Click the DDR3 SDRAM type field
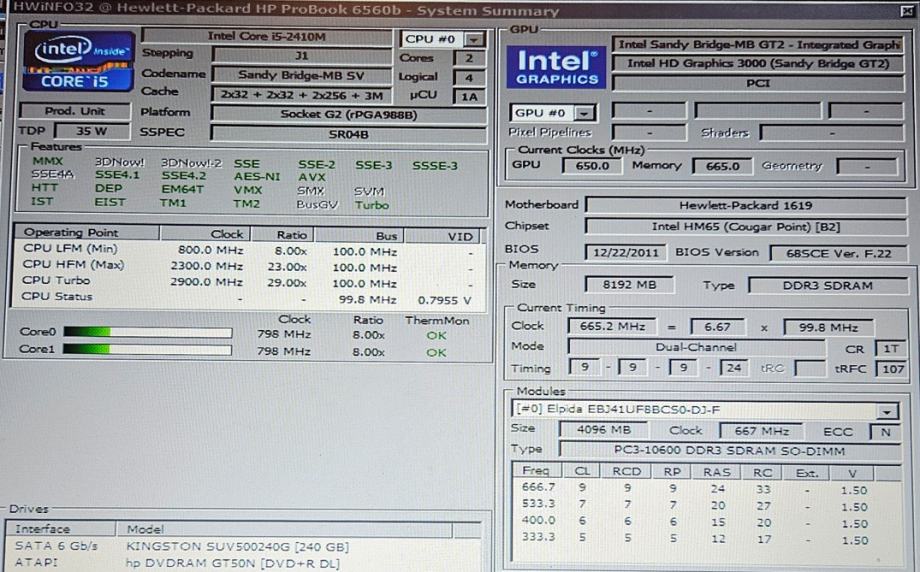Screen dimensions: 920x572 [x=828, y=286]
